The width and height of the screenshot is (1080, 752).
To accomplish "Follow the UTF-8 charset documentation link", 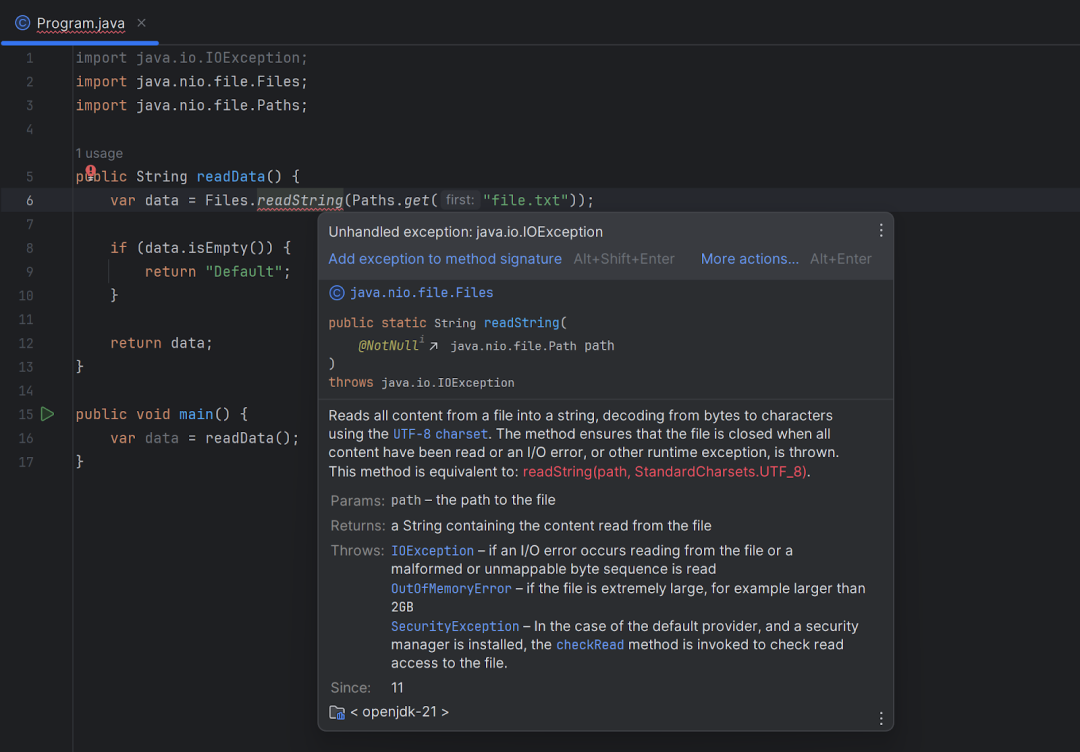I will tap(440, 434).
